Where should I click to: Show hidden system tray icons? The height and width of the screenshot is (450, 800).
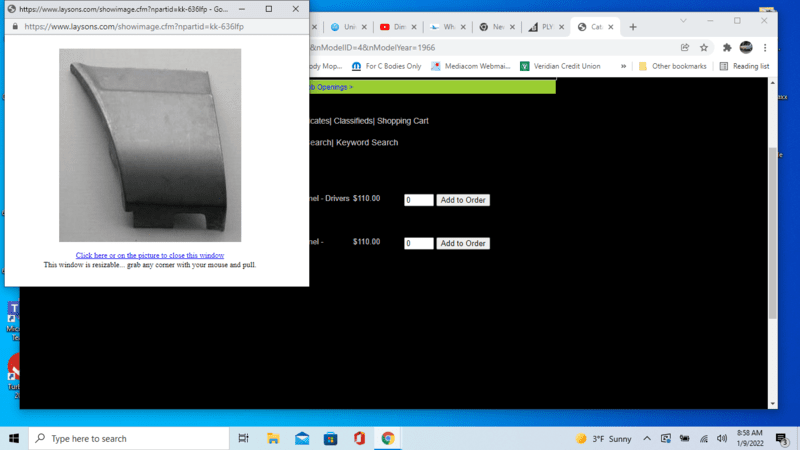[647, 438]
